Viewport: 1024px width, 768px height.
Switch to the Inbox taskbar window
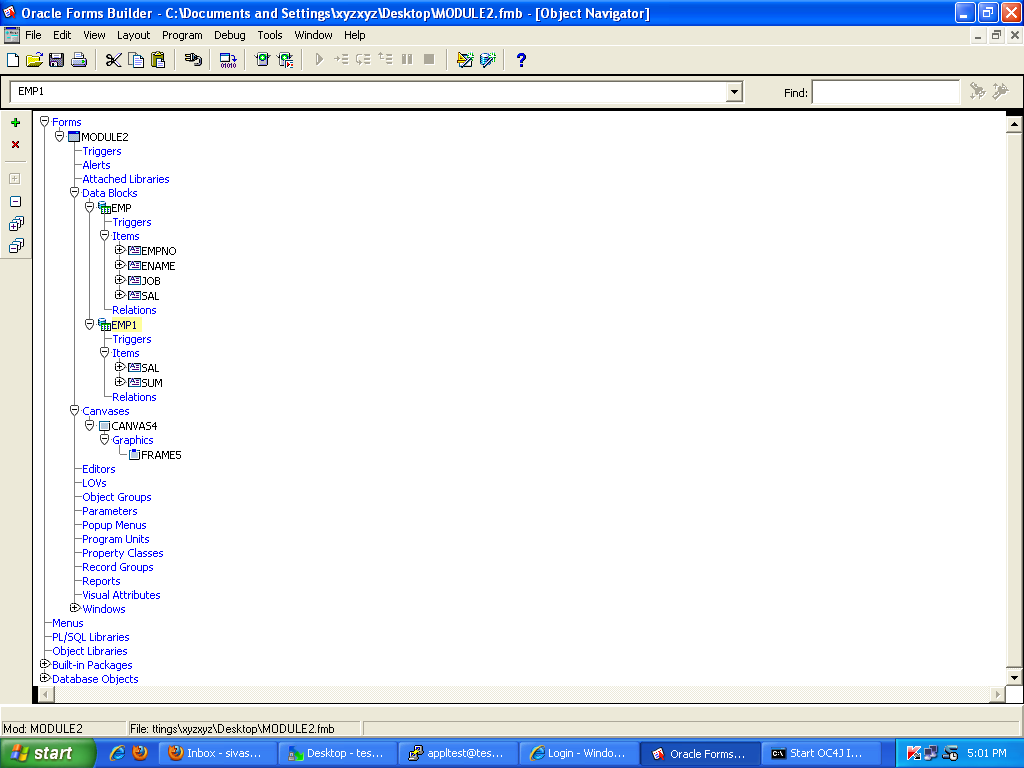point(219,753)
